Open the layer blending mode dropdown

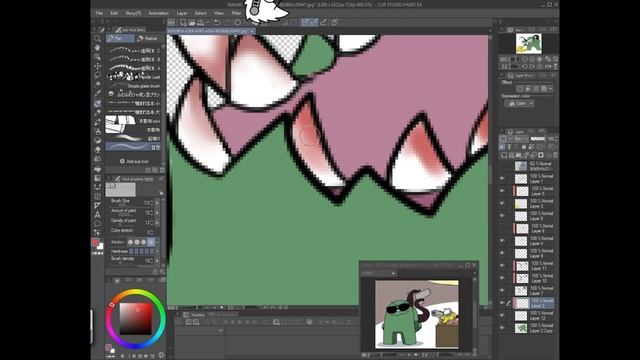coord(520,139)
